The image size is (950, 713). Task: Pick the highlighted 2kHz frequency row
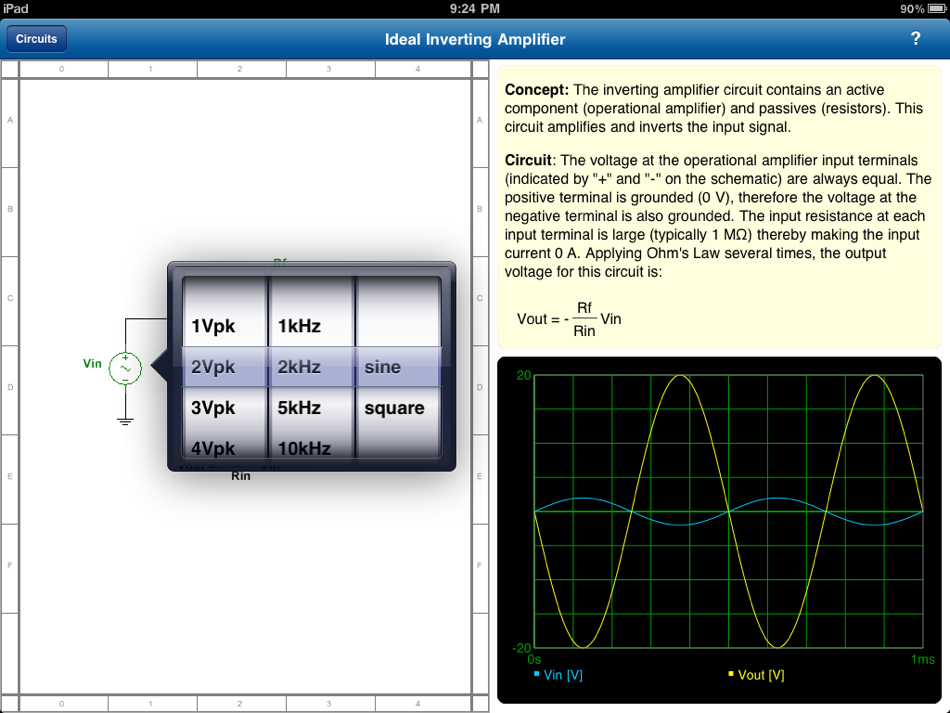(x=299, y=366)
